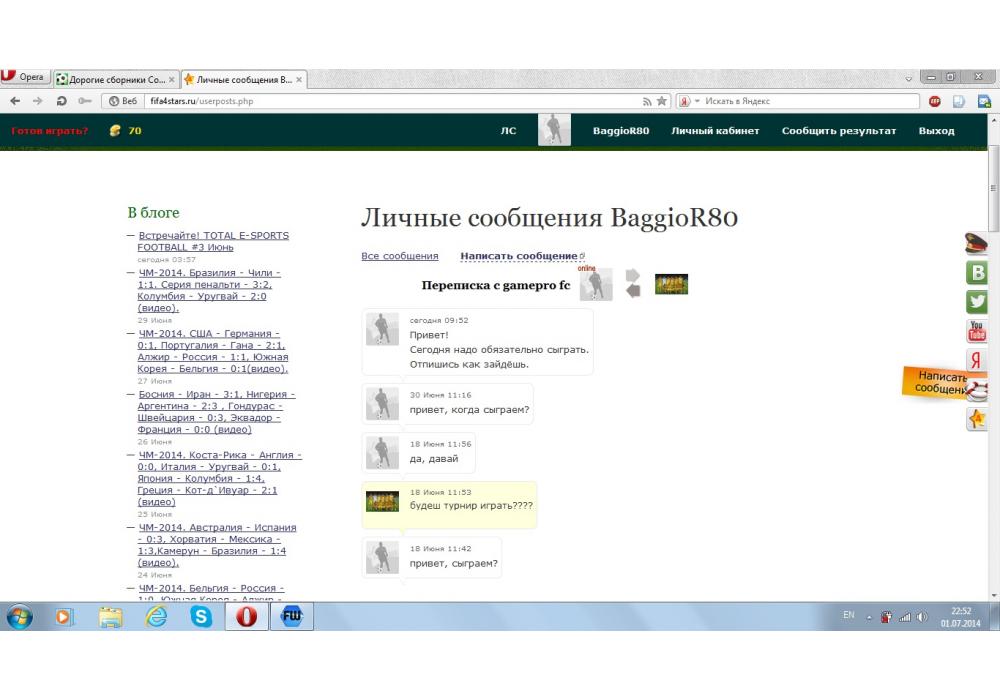Switch to the Дорогие сборники tab
The image size is (1000, 700).
[115, 79]
